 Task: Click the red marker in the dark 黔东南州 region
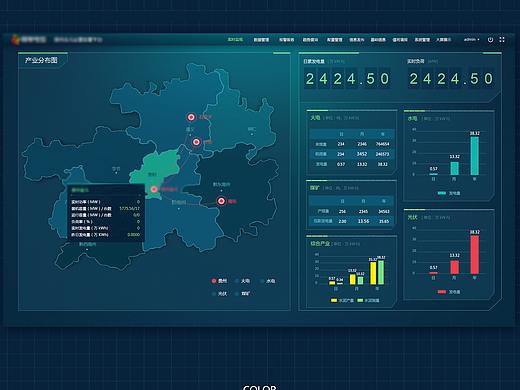click(221, 201)
